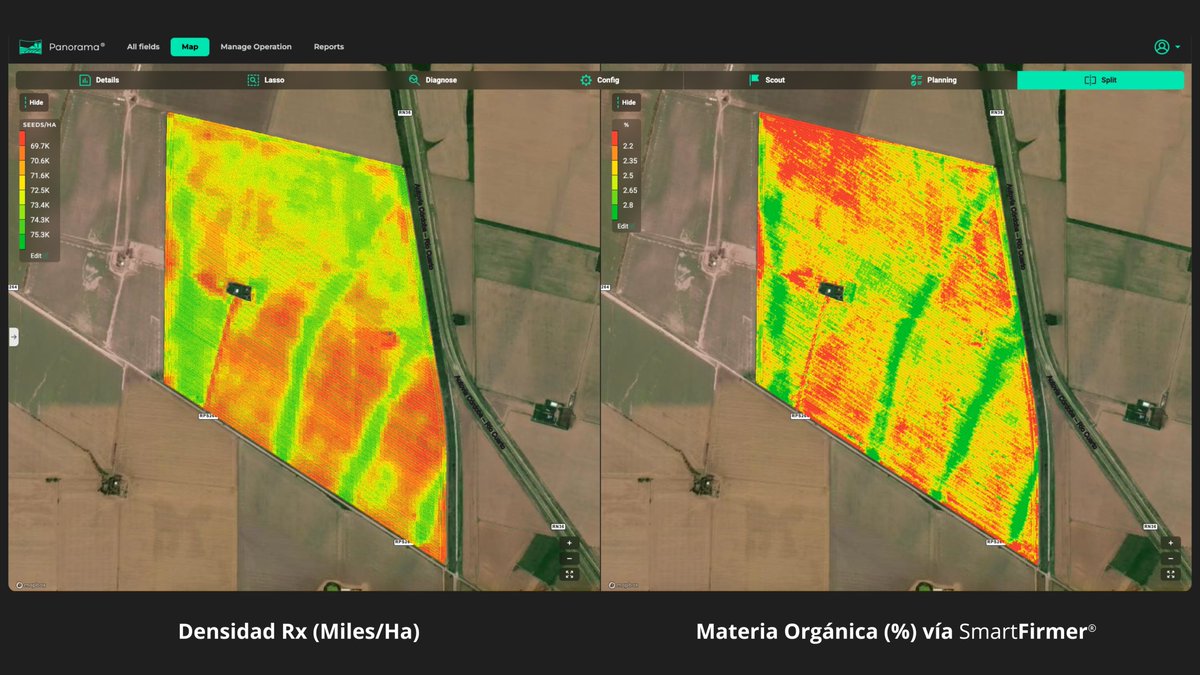Enter fullscreen on the left map
1200x675 pixels.
coord(569,574)
